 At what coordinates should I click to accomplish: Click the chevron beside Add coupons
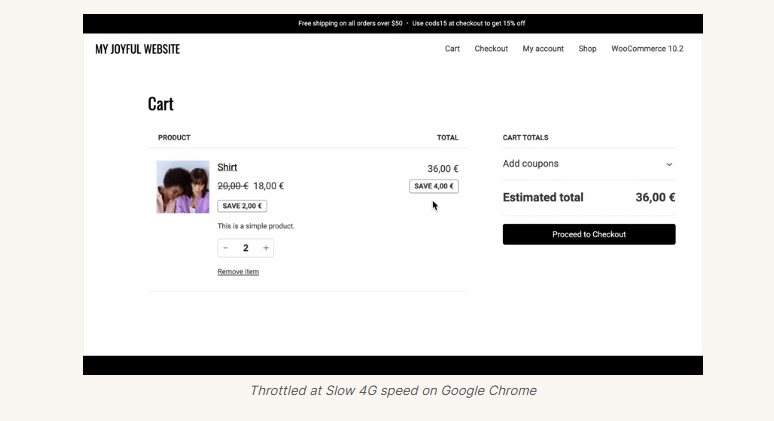tap(669, 164)
